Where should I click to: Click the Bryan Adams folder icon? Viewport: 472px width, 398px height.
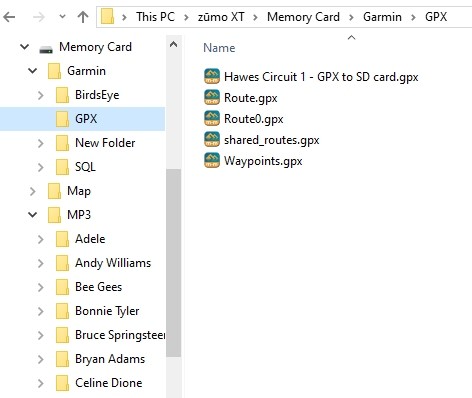[62, 359]
